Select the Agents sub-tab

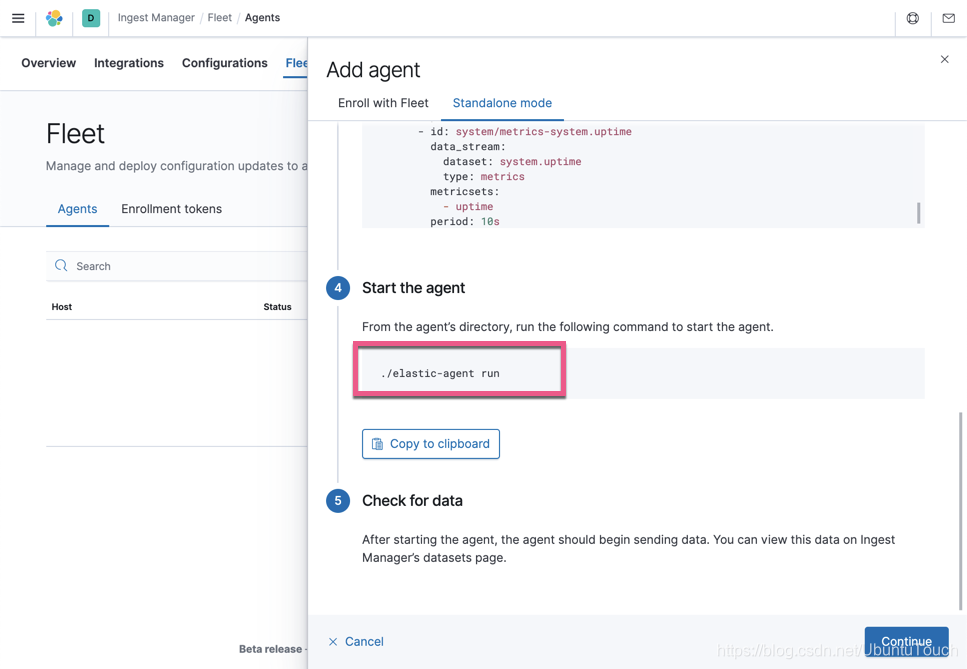tap(77, 209)
